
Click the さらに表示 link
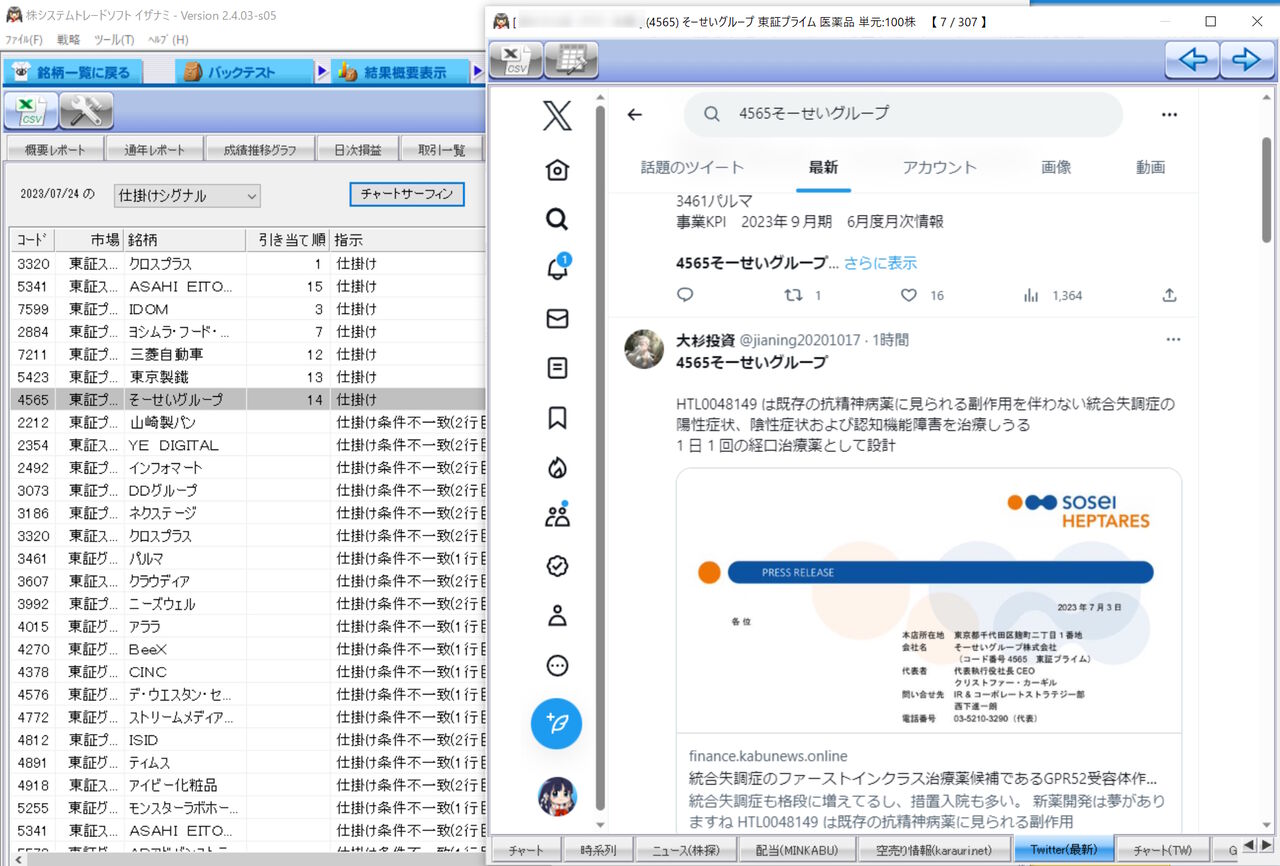pos(880,263)
